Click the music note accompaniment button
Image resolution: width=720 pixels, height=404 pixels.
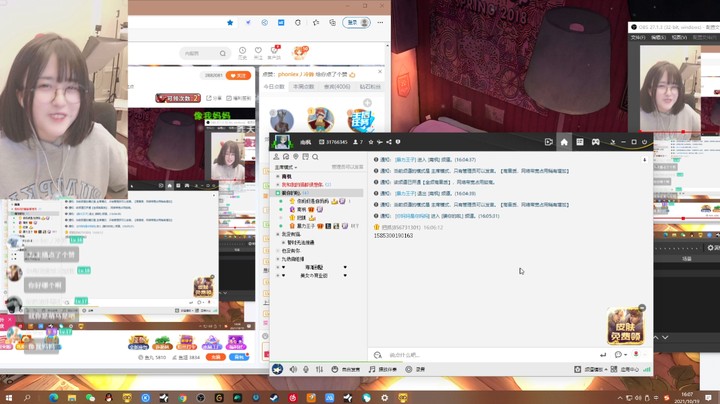[382, 369]
